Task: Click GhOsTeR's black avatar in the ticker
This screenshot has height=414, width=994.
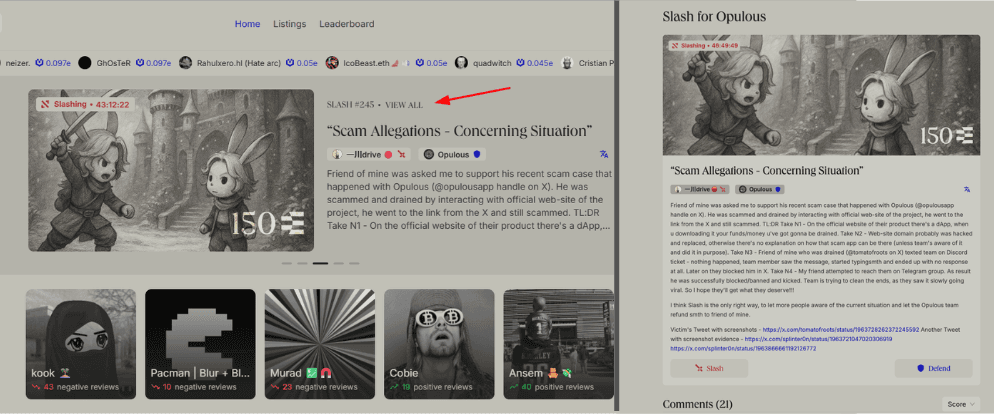Action: 85,62
